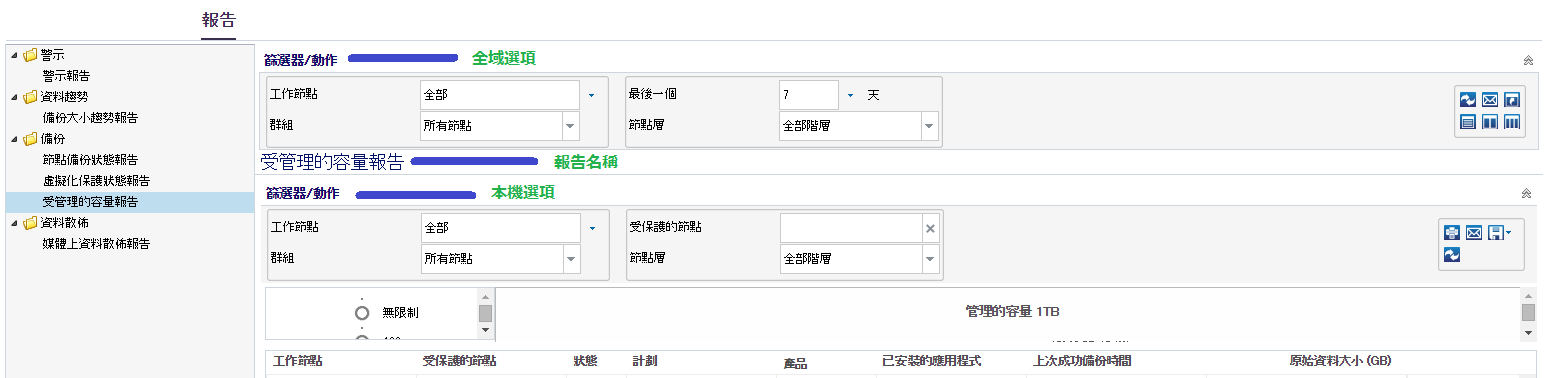The width and height of the screenshot is (1548, 378).
Task: Open 虛擬化保護狀態報告 in the tree
Action: [x=96, y=180]
